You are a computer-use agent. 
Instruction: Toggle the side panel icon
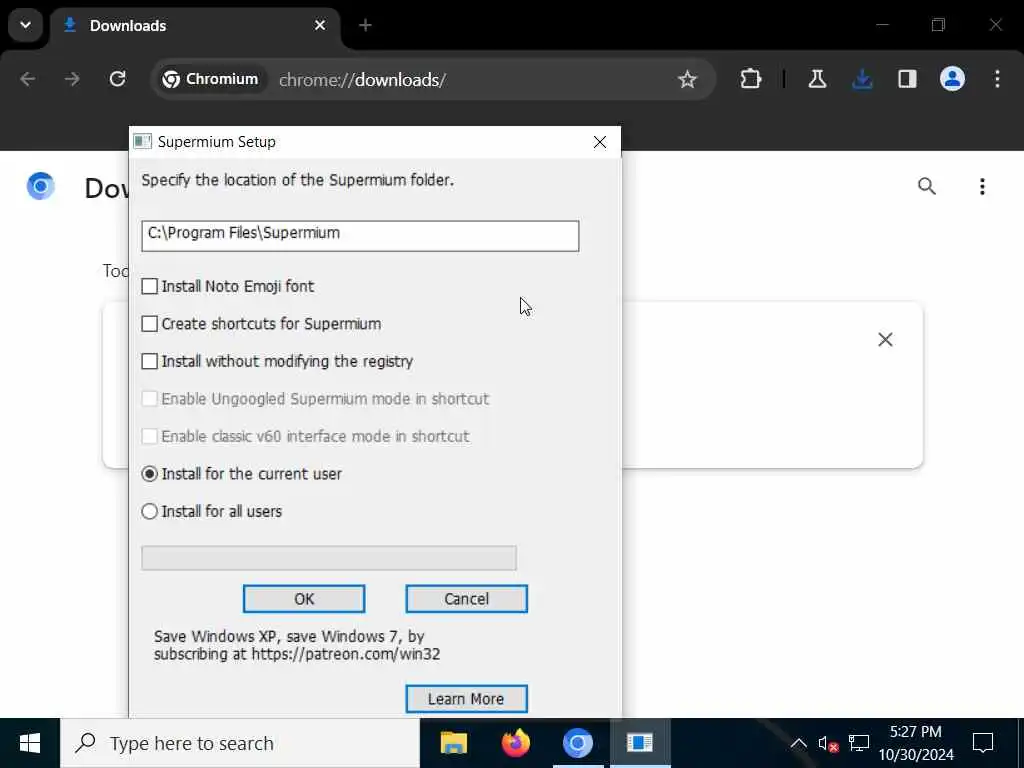907,79
